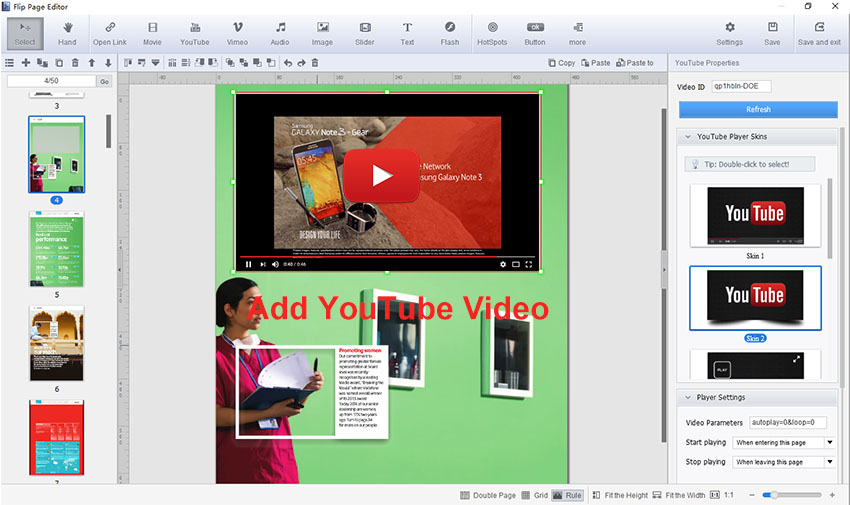Collapse the YouTube Player Skins section

point(688,137)
